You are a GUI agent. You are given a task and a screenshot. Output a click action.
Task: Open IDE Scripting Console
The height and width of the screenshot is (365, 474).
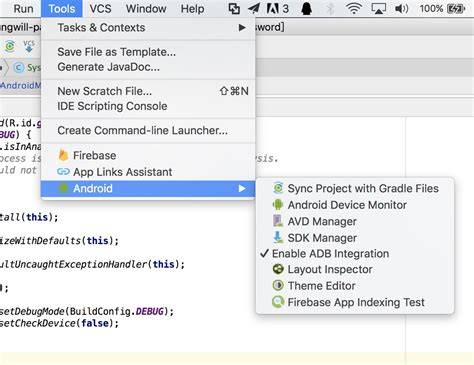148,106
